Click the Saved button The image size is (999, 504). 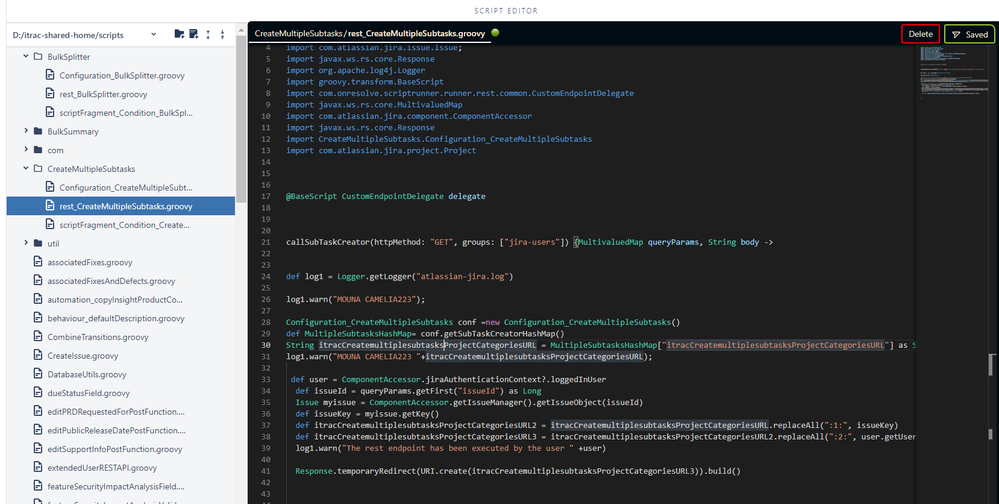click(x=970, y=34)
